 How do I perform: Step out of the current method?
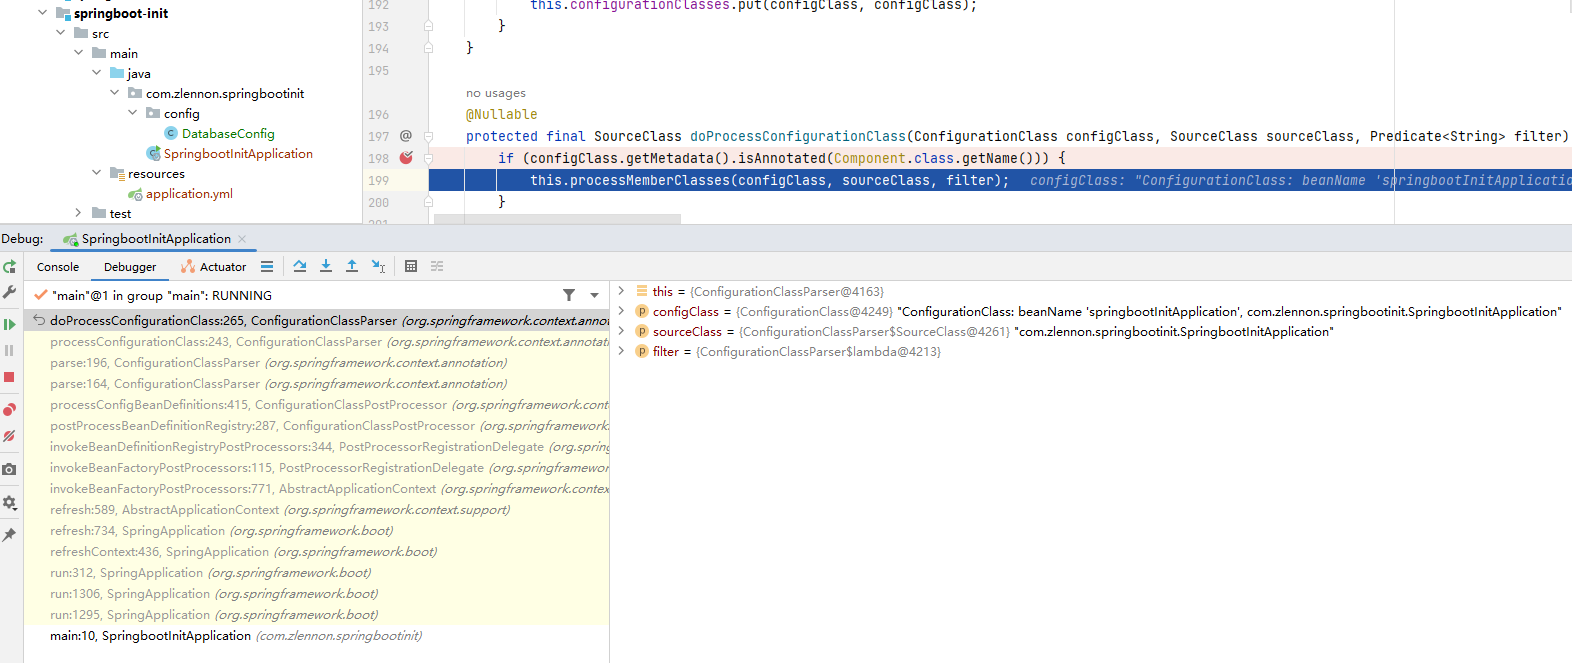(352, 266)
